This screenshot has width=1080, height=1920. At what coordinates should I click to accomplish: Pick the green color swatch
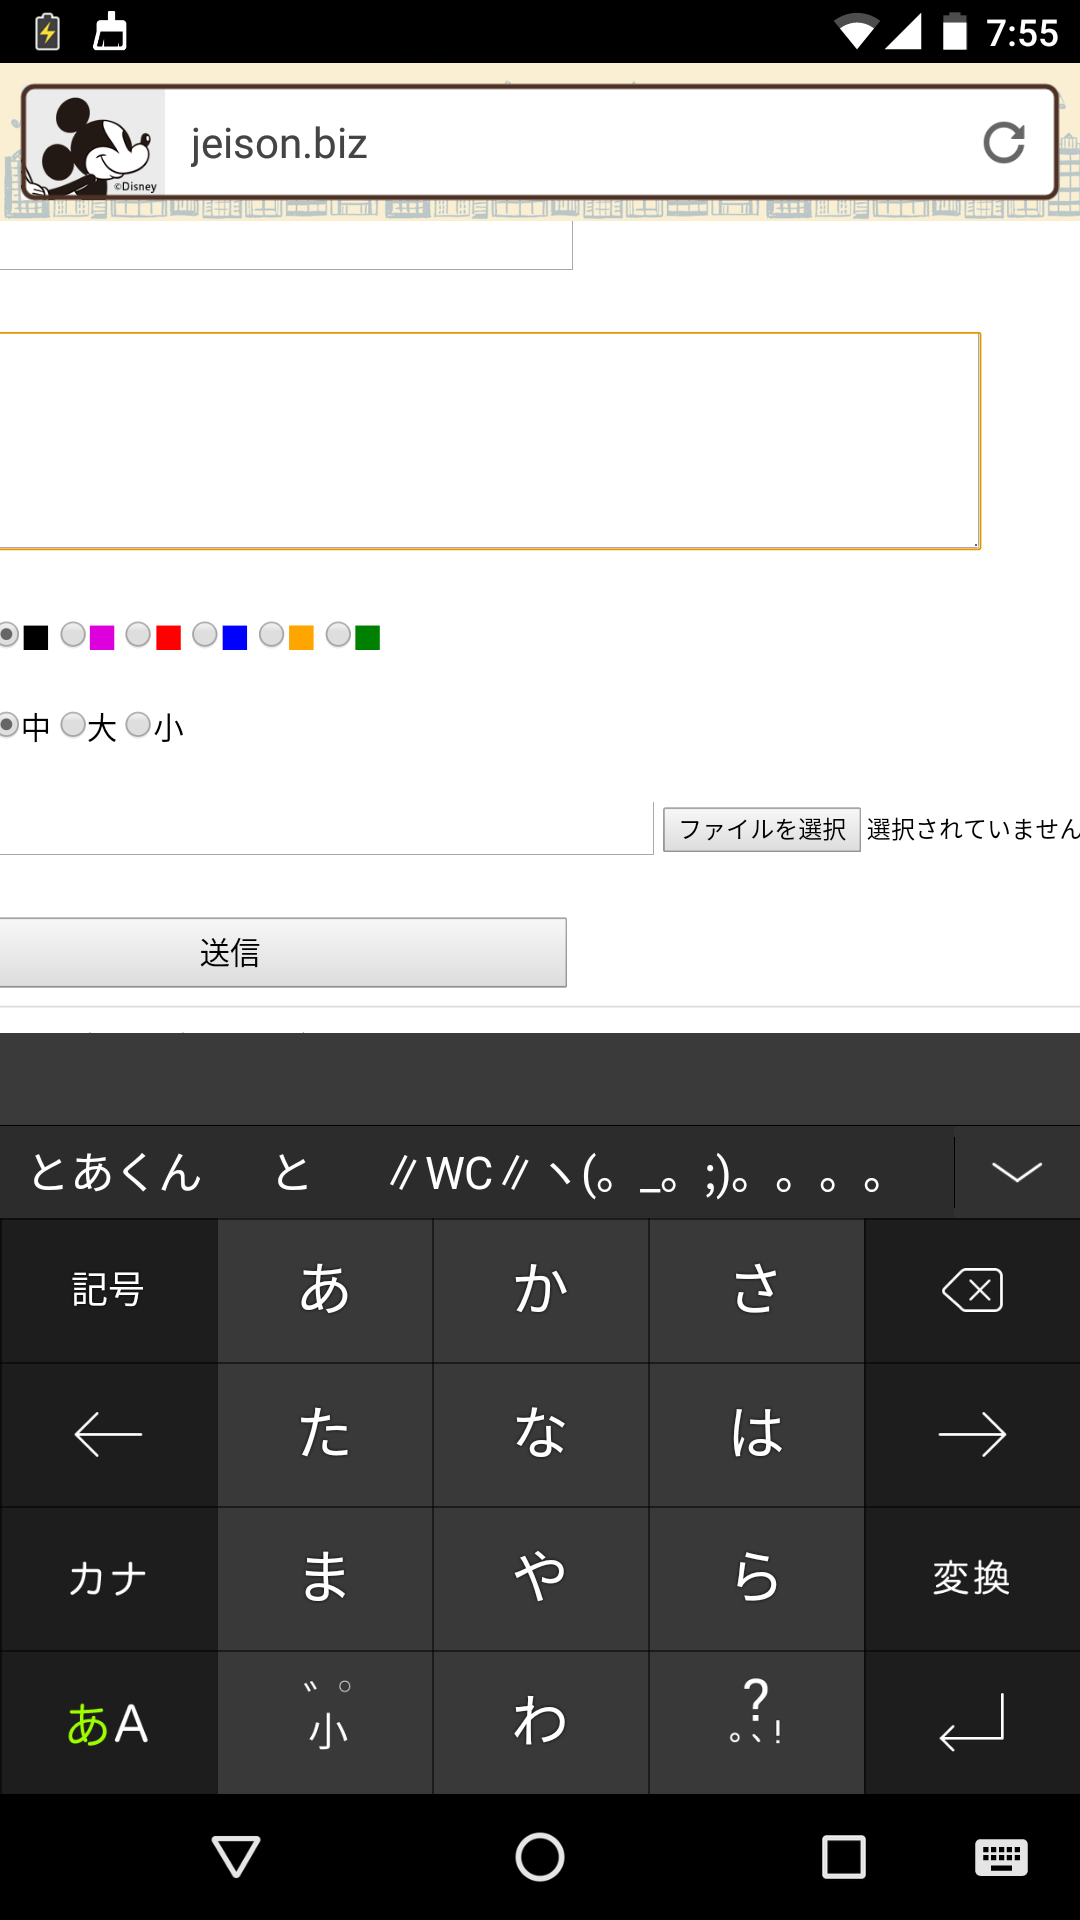point(339,635)
